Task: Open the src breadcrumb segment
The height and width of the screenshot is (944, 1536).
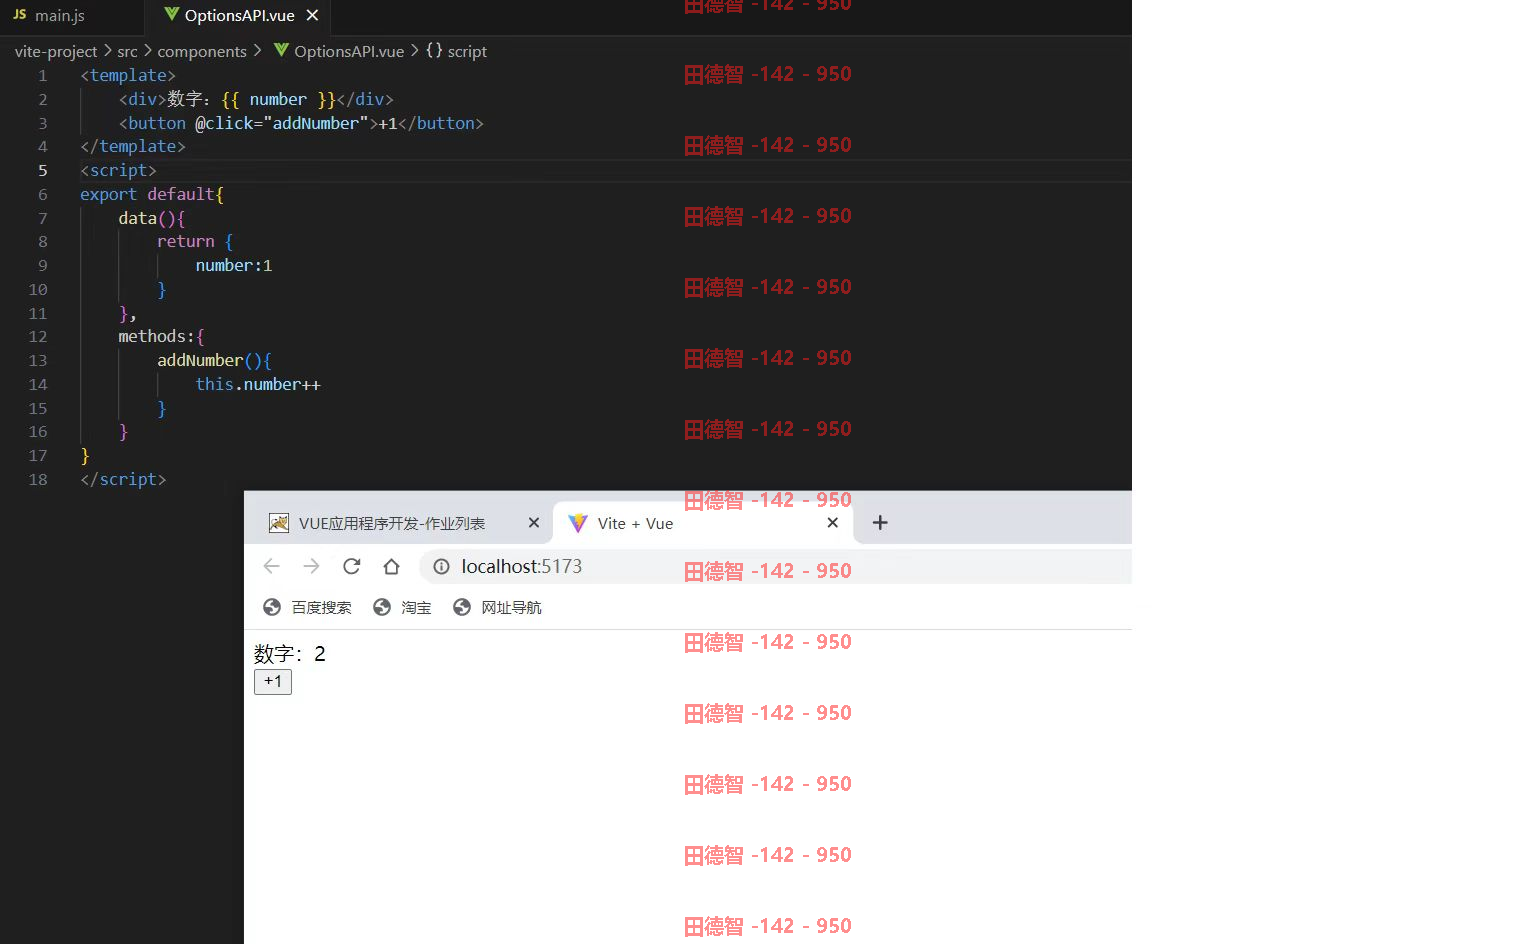Action: pos(127,51)
